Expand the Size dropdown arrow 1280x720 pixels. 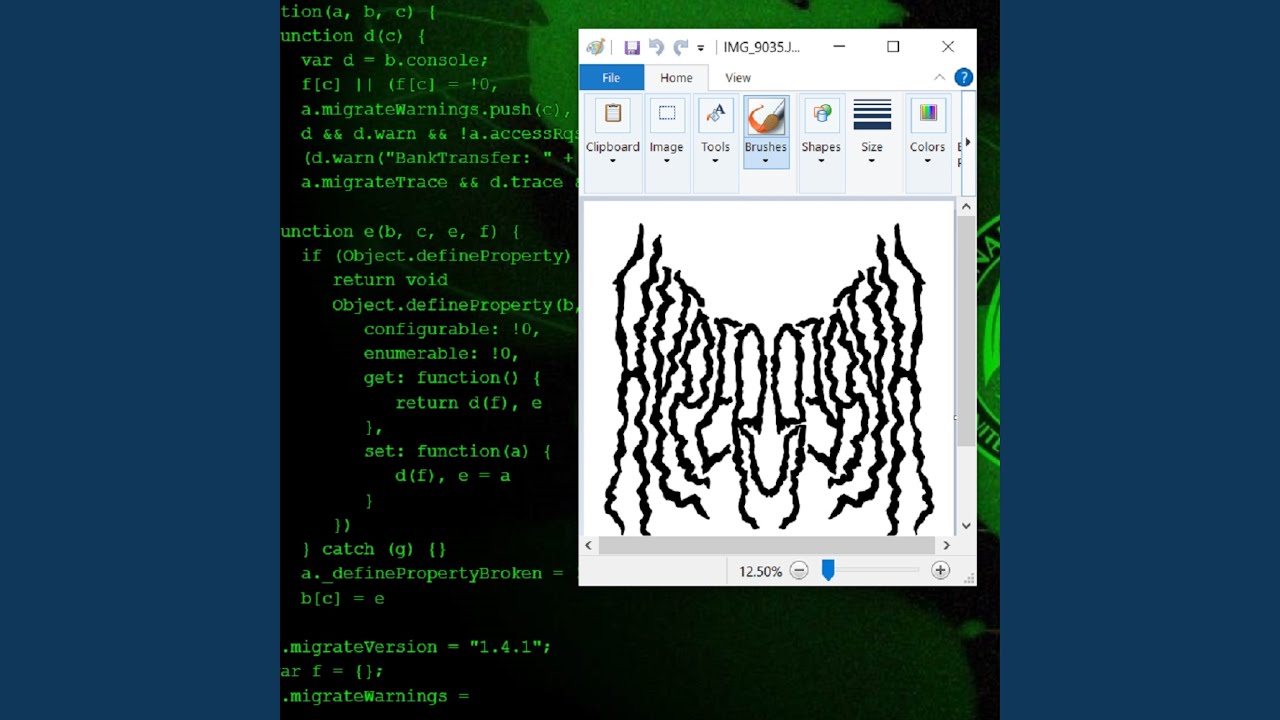(x=872, y=161)
